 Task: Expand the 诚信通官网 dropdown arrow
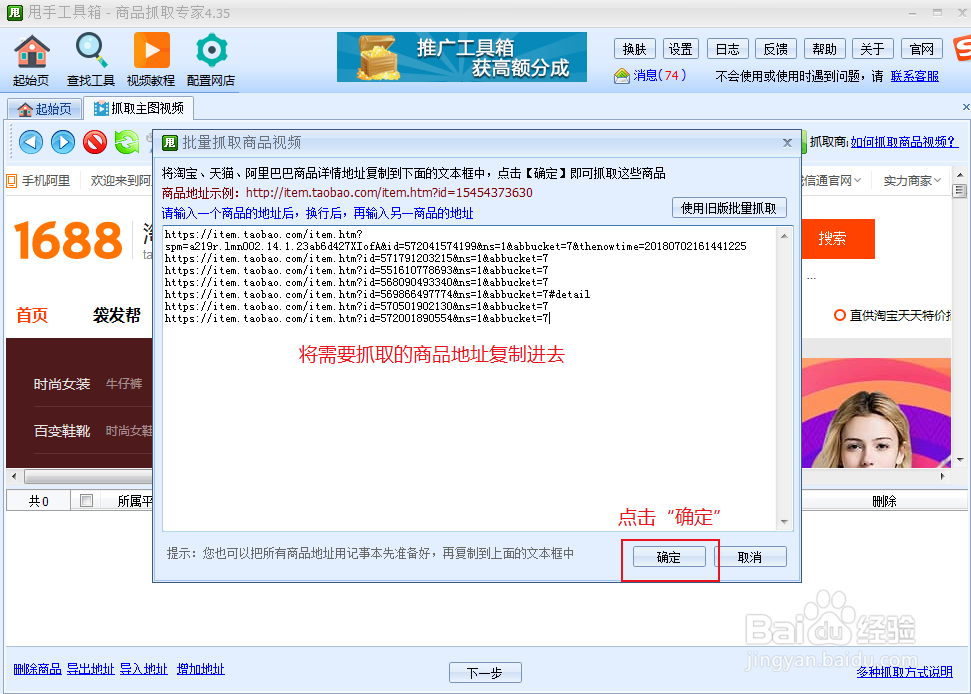857,181
